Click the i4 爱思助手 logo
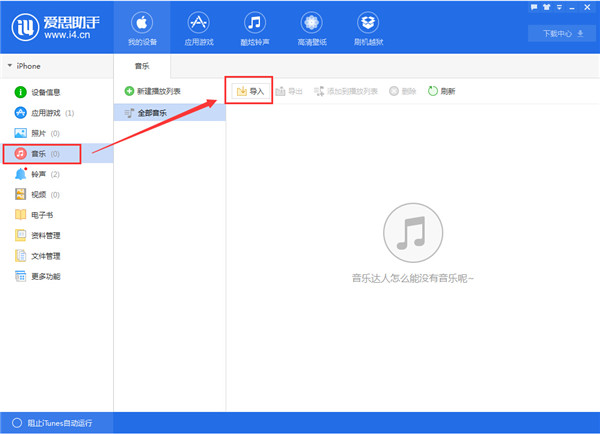This screenshot has height=434, width=600. (x=56, y=27)
